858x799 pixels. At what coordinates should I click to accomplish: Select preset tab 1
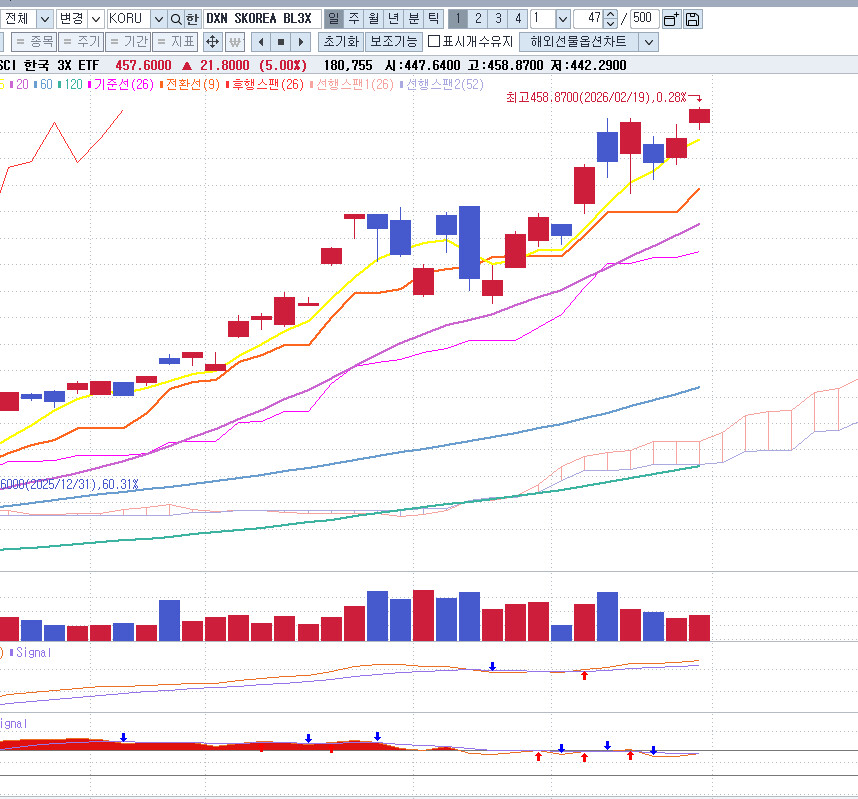click(458, 19)
